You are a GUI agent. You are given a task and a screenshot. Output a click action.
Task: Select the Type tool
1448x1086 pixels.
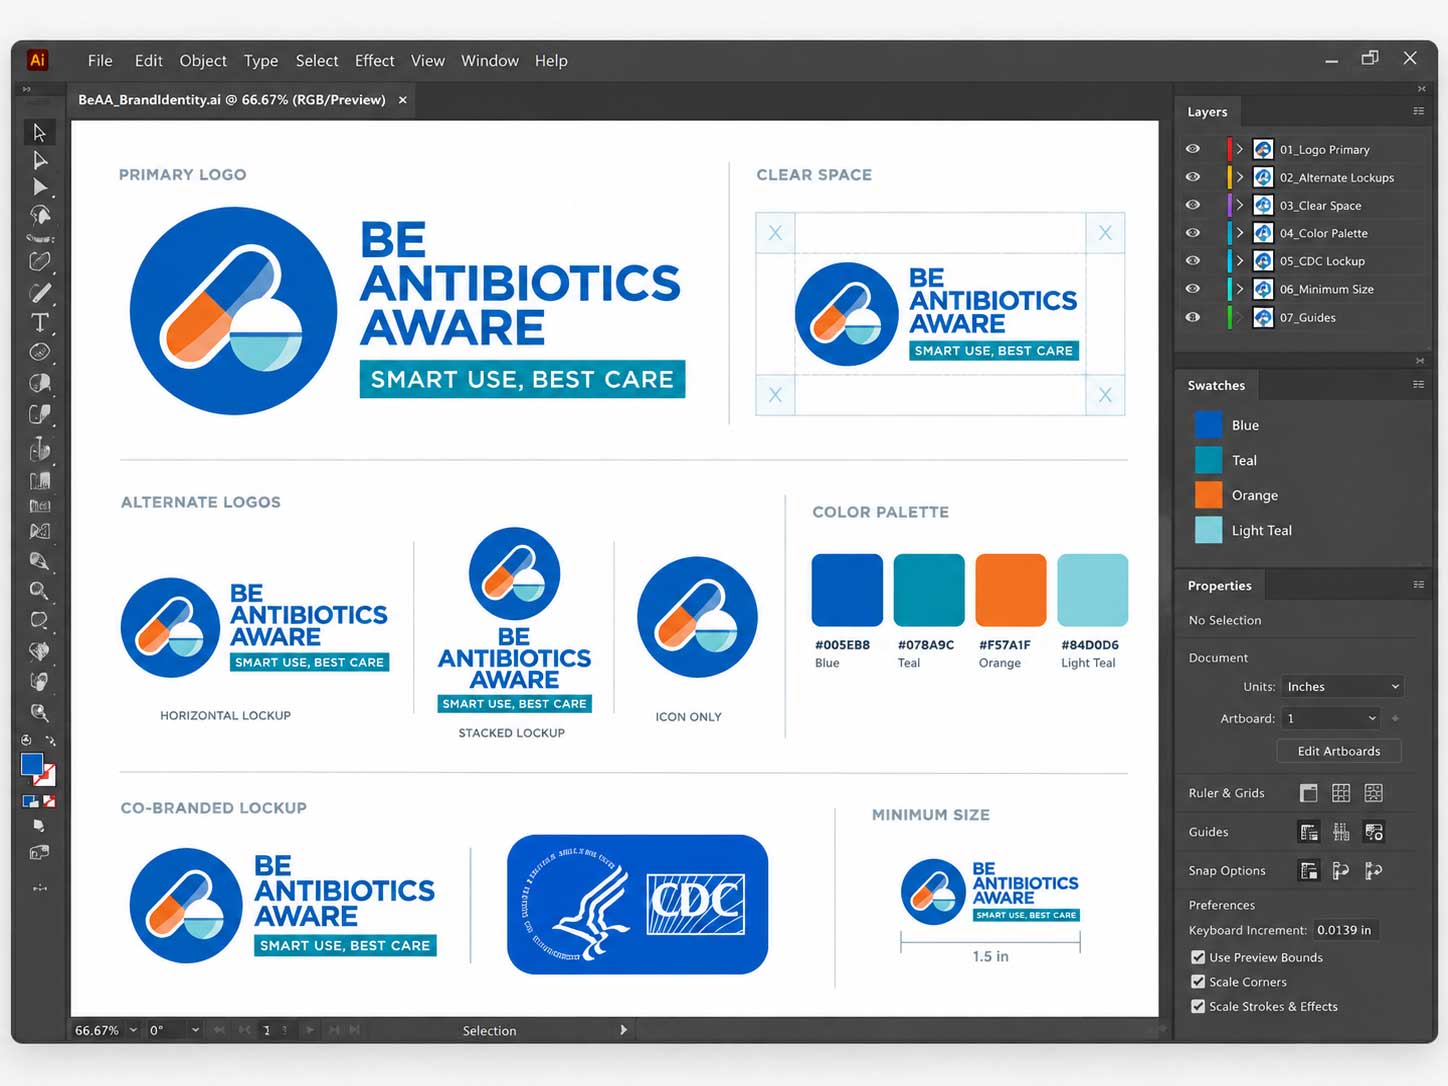coord(39,322)
